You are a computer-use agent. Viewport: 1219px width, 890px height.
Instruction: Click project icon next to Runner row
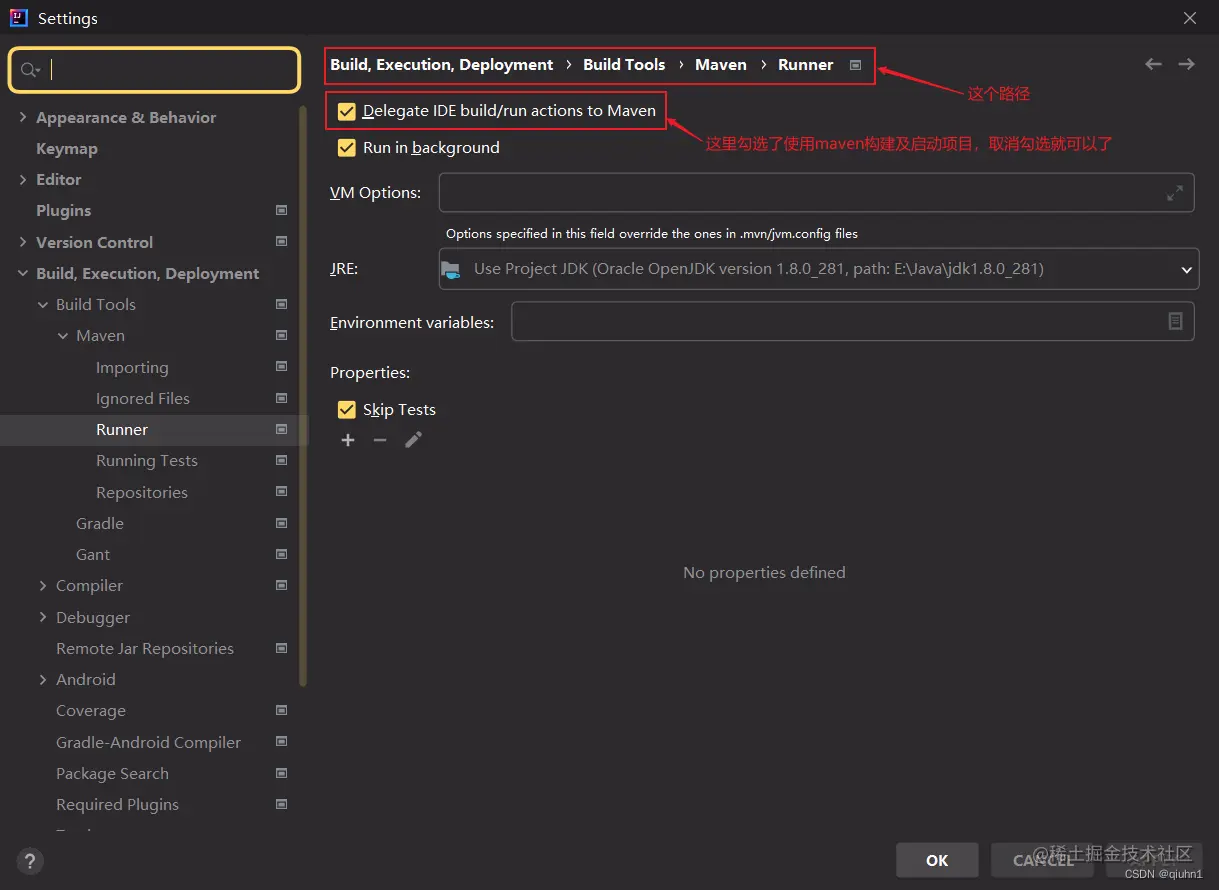click(281, 429)
